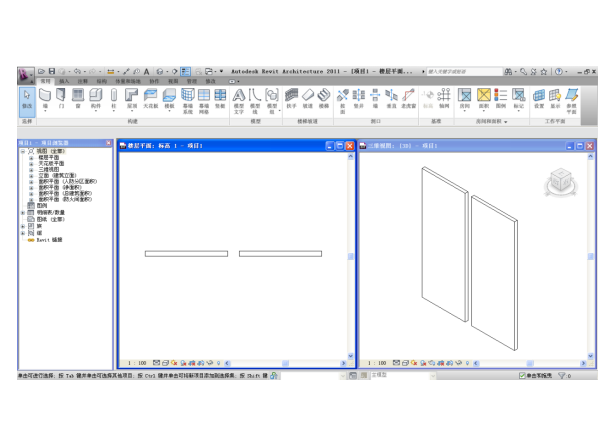607x431 pixels.
Task: Toggle the press-and-drag checkbox in status bar
Action: pos(522,376)
